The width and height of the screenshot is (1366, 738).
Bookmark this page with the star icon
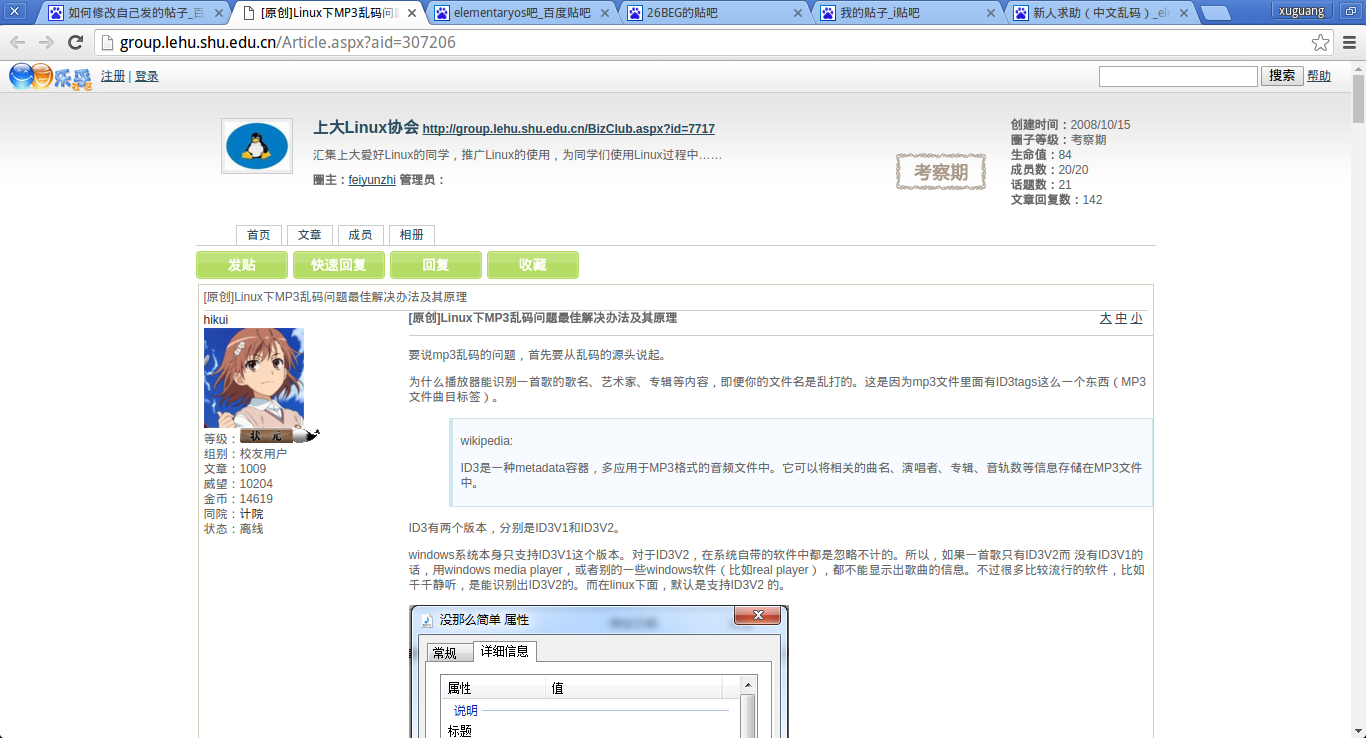[x=1321, y=42]
